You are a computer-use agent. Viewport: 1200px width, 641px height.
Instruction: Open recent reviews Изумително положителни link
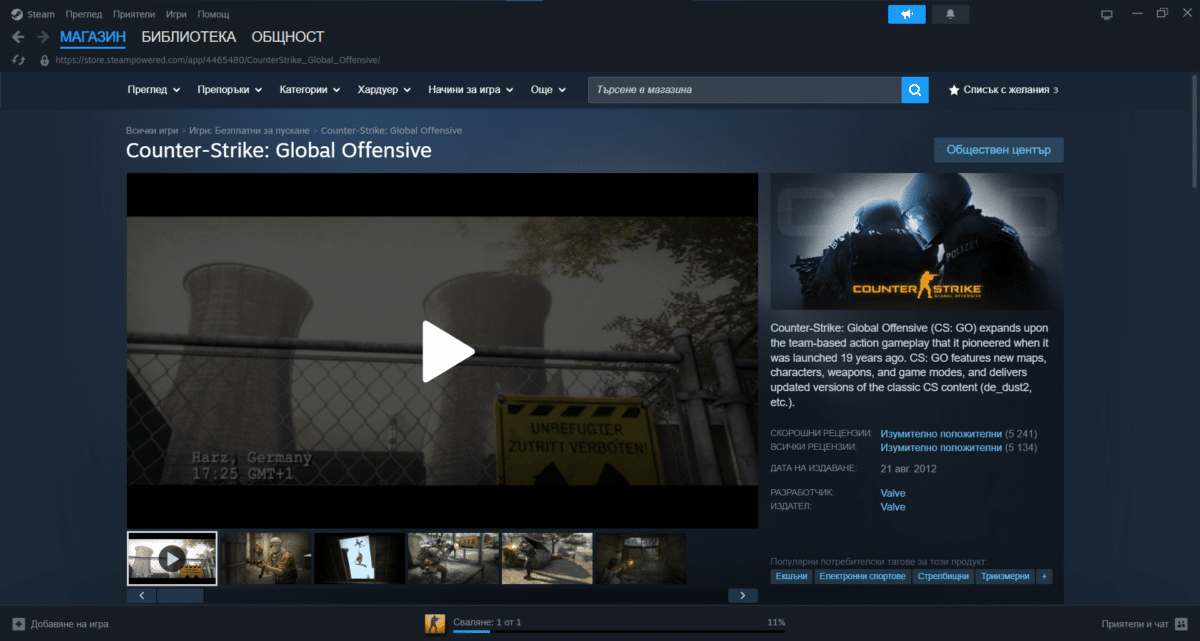coord(941,434)
